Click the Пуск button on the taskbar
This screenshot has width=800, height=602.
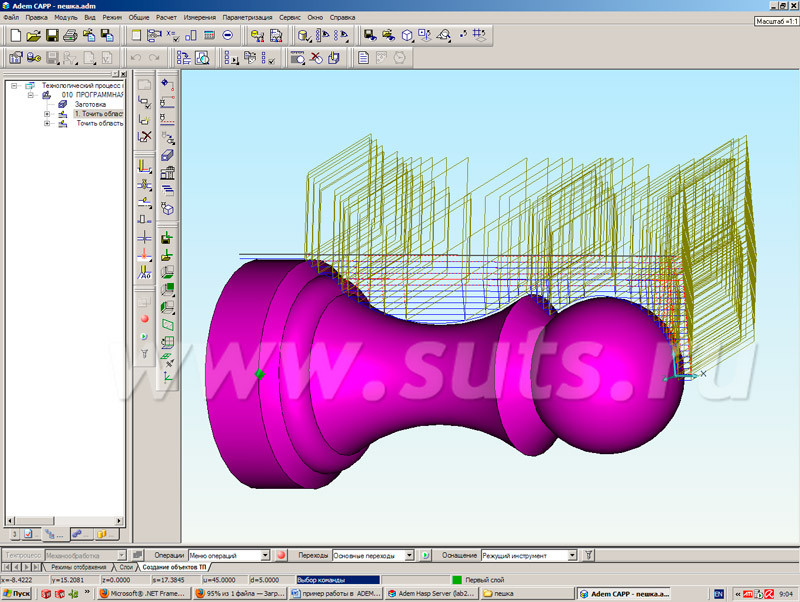pyautogui.click(x=18, y=593)
